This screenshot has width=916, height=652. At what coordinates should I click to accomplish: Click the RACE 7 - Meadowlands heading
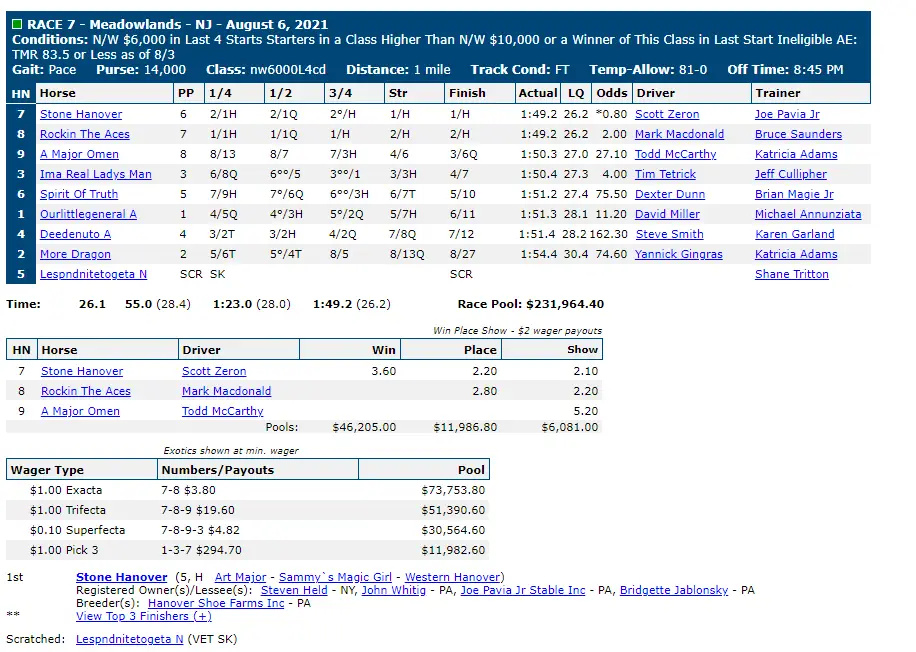(178, 25)
